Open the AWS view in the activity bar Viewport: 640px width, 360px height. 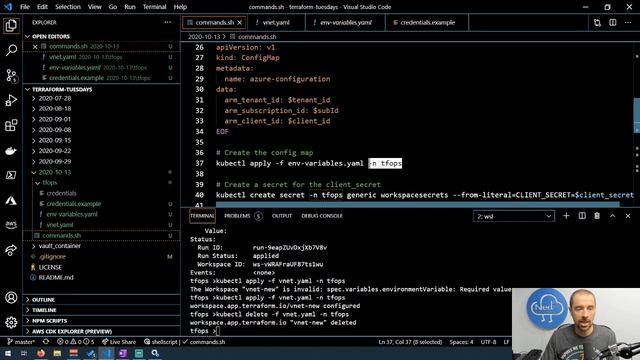(x=11, y=225)
